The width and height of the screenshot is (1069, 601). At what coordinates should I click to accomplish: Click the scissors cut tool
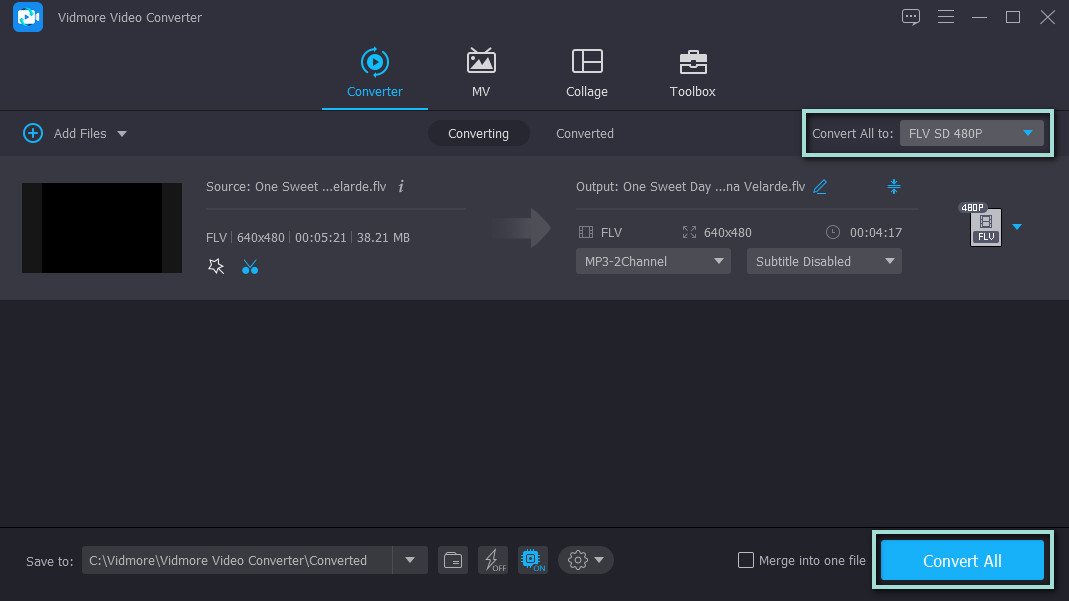coord(250,266)
